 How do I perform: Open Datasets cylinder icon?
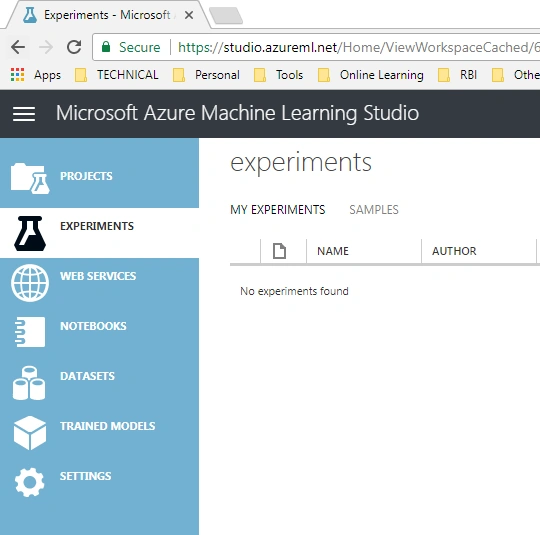point(29,383)
